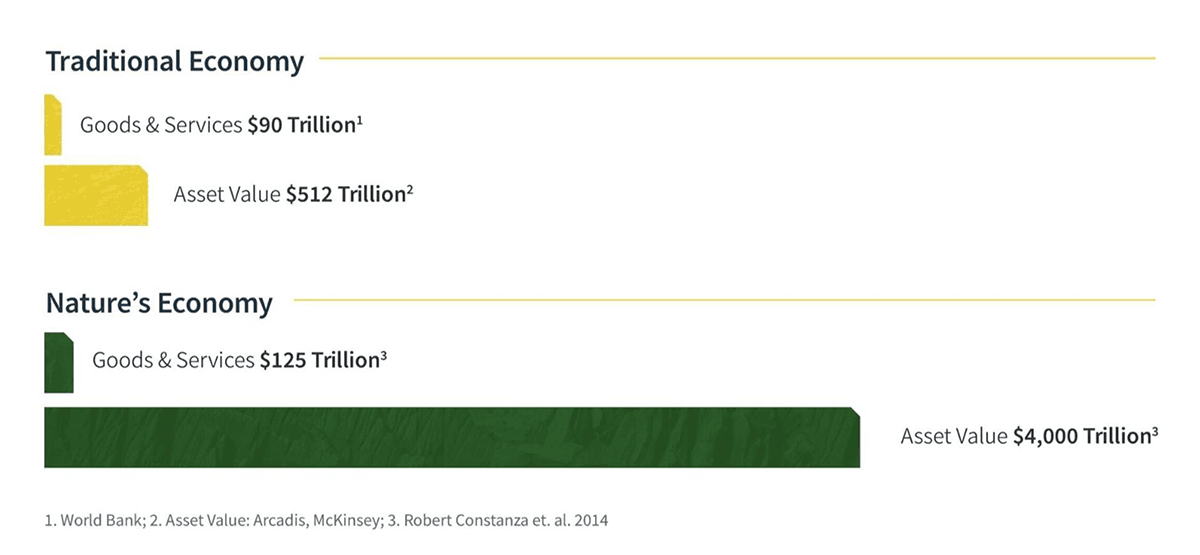The image size is (1200, 555).
Task: Click the Nature's Economy heading
Action: [159, 303]
